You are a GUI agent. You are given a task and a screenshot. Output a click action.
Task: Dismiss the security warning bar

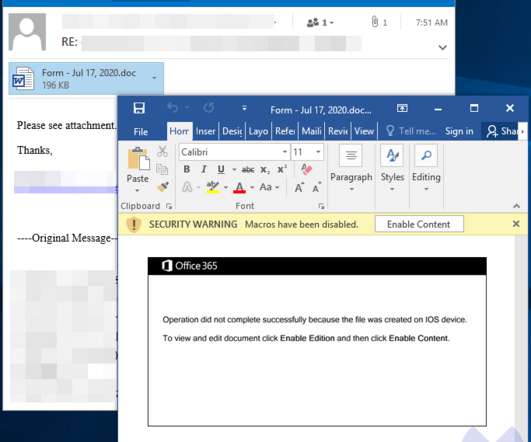pos(516,224)
